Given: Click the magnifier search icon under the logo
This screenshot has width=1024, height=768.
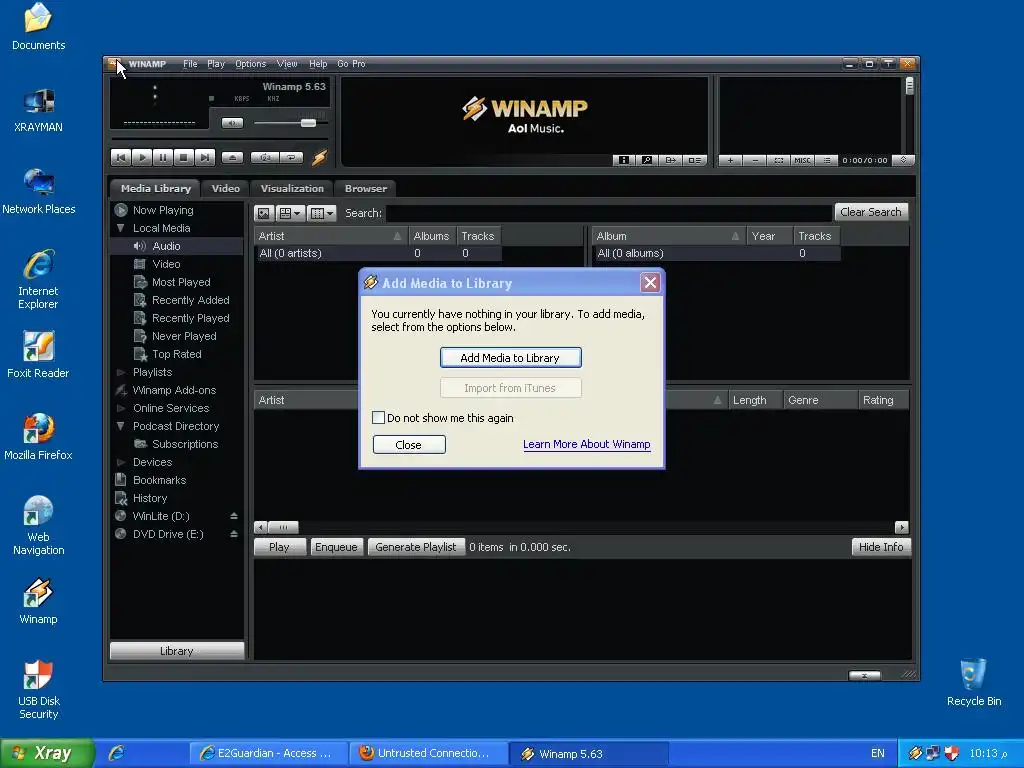Looking at the screenshot, I should point(647,160).
